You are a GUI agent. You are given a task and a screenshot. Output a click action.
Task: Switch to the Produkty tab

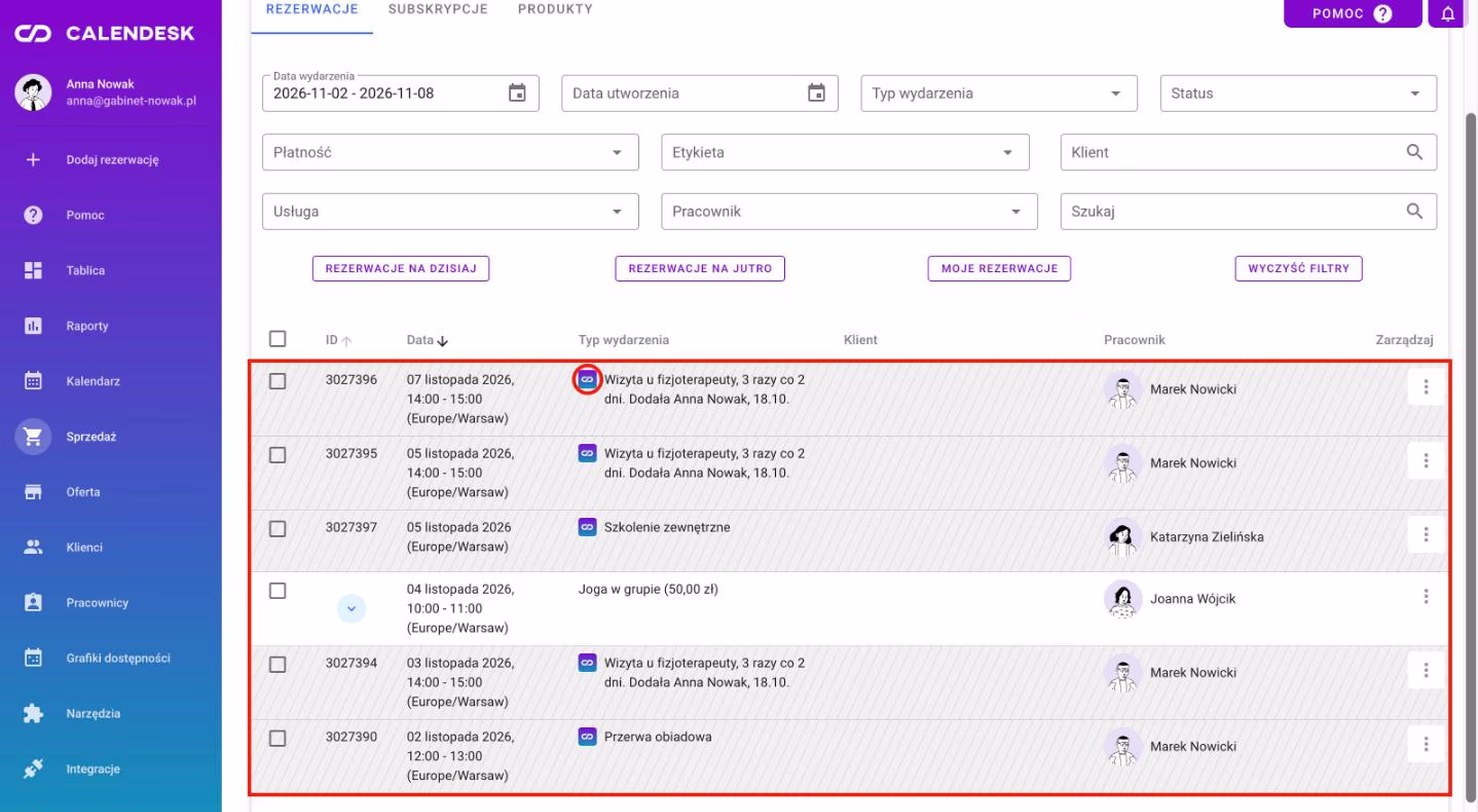coord(555,10)
